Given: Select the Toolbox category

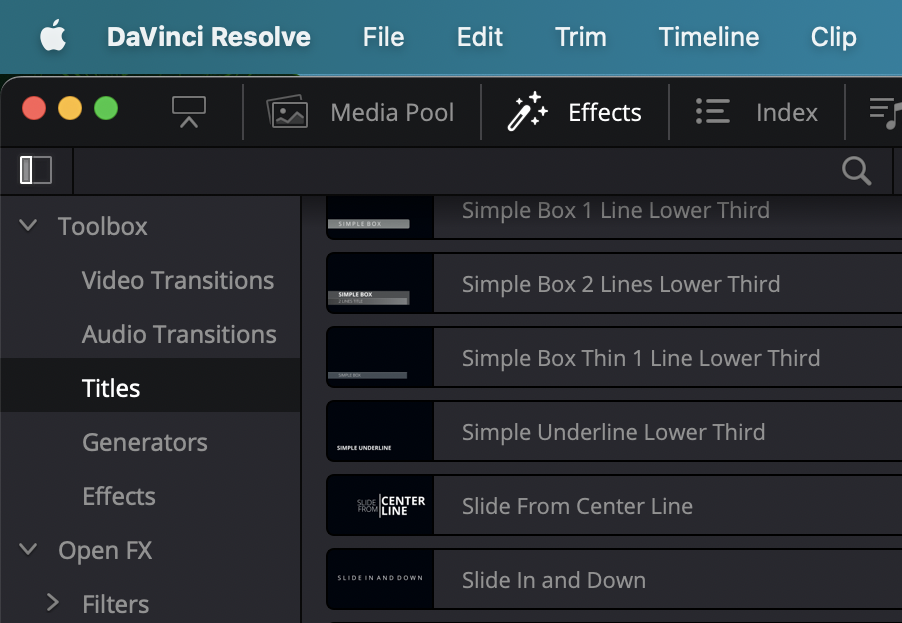Looking at the screenshot, I should (x=103, y=226).
